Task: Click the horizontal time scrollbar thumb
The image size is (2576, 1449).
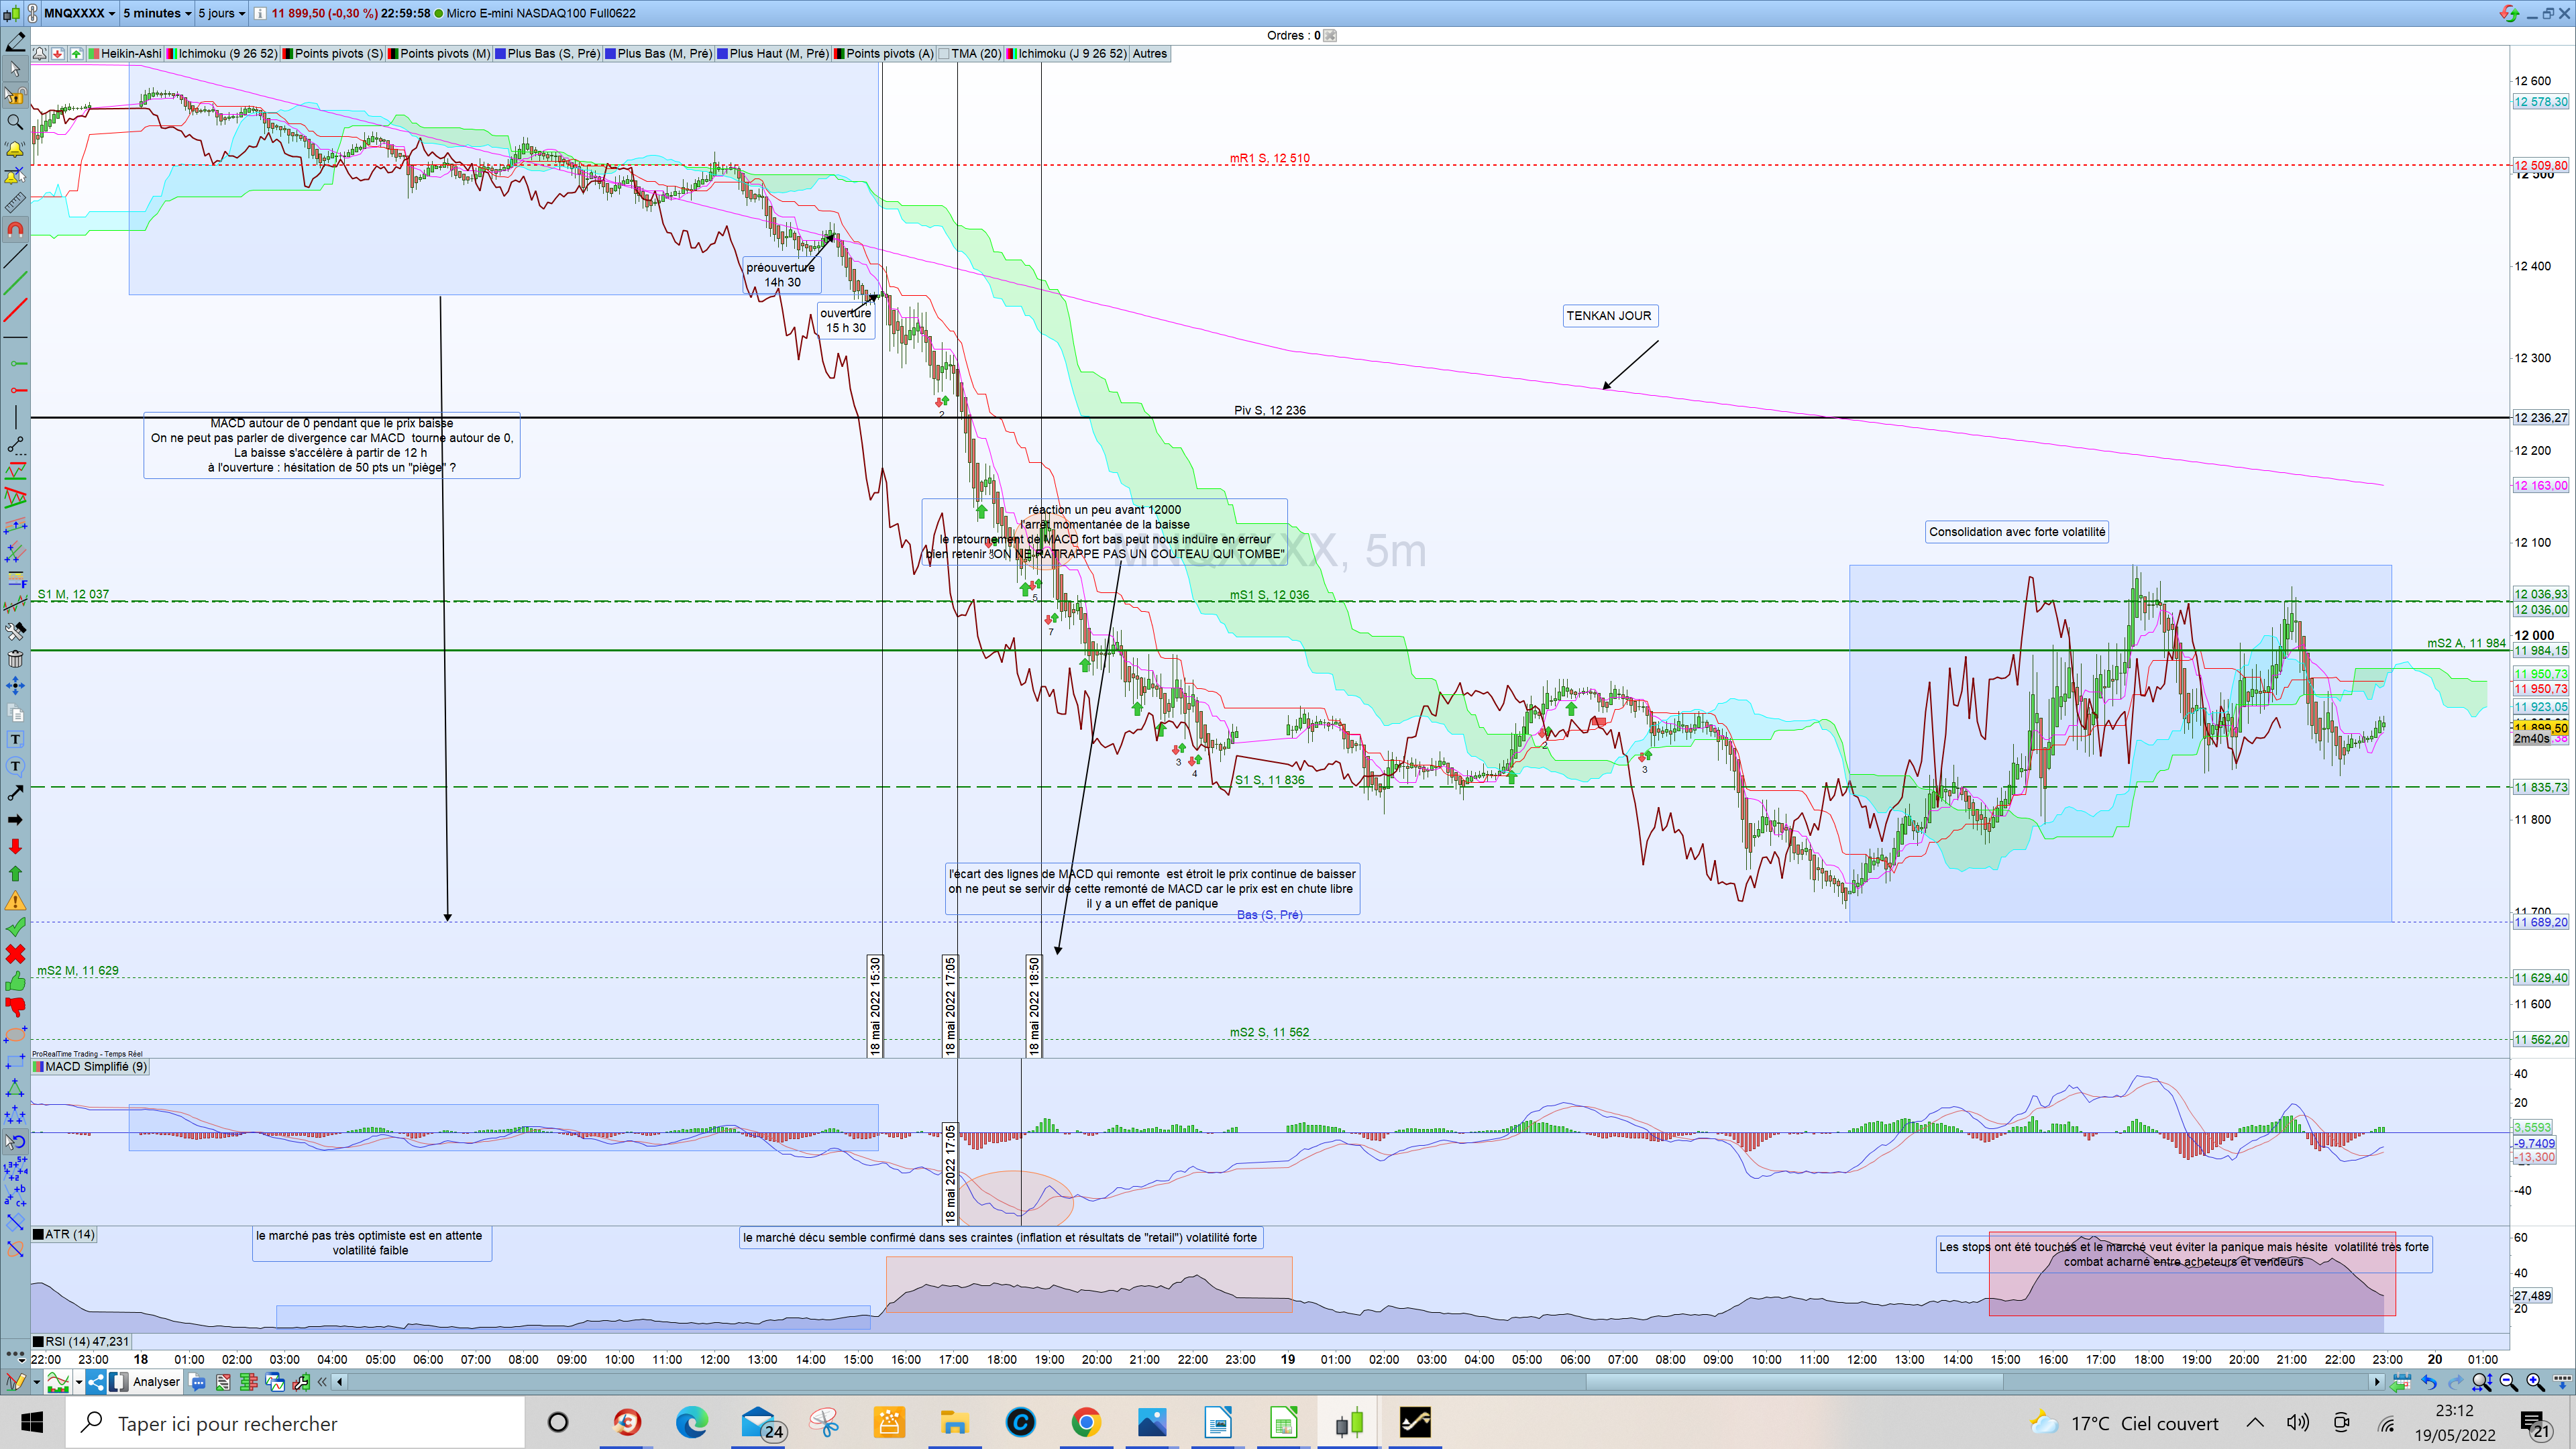Action: point(1794,1382)
